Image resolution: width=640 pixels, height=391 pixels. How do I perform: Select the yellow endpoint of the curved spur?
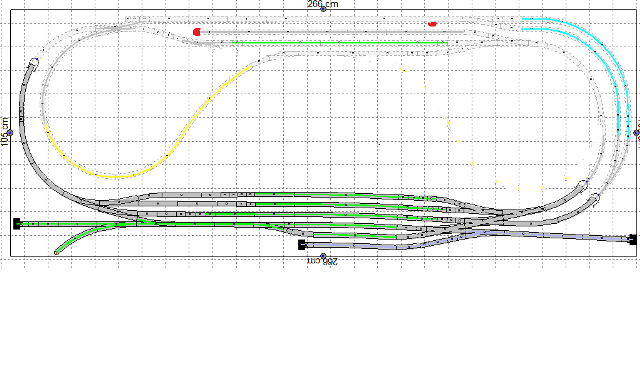[56, 253]
